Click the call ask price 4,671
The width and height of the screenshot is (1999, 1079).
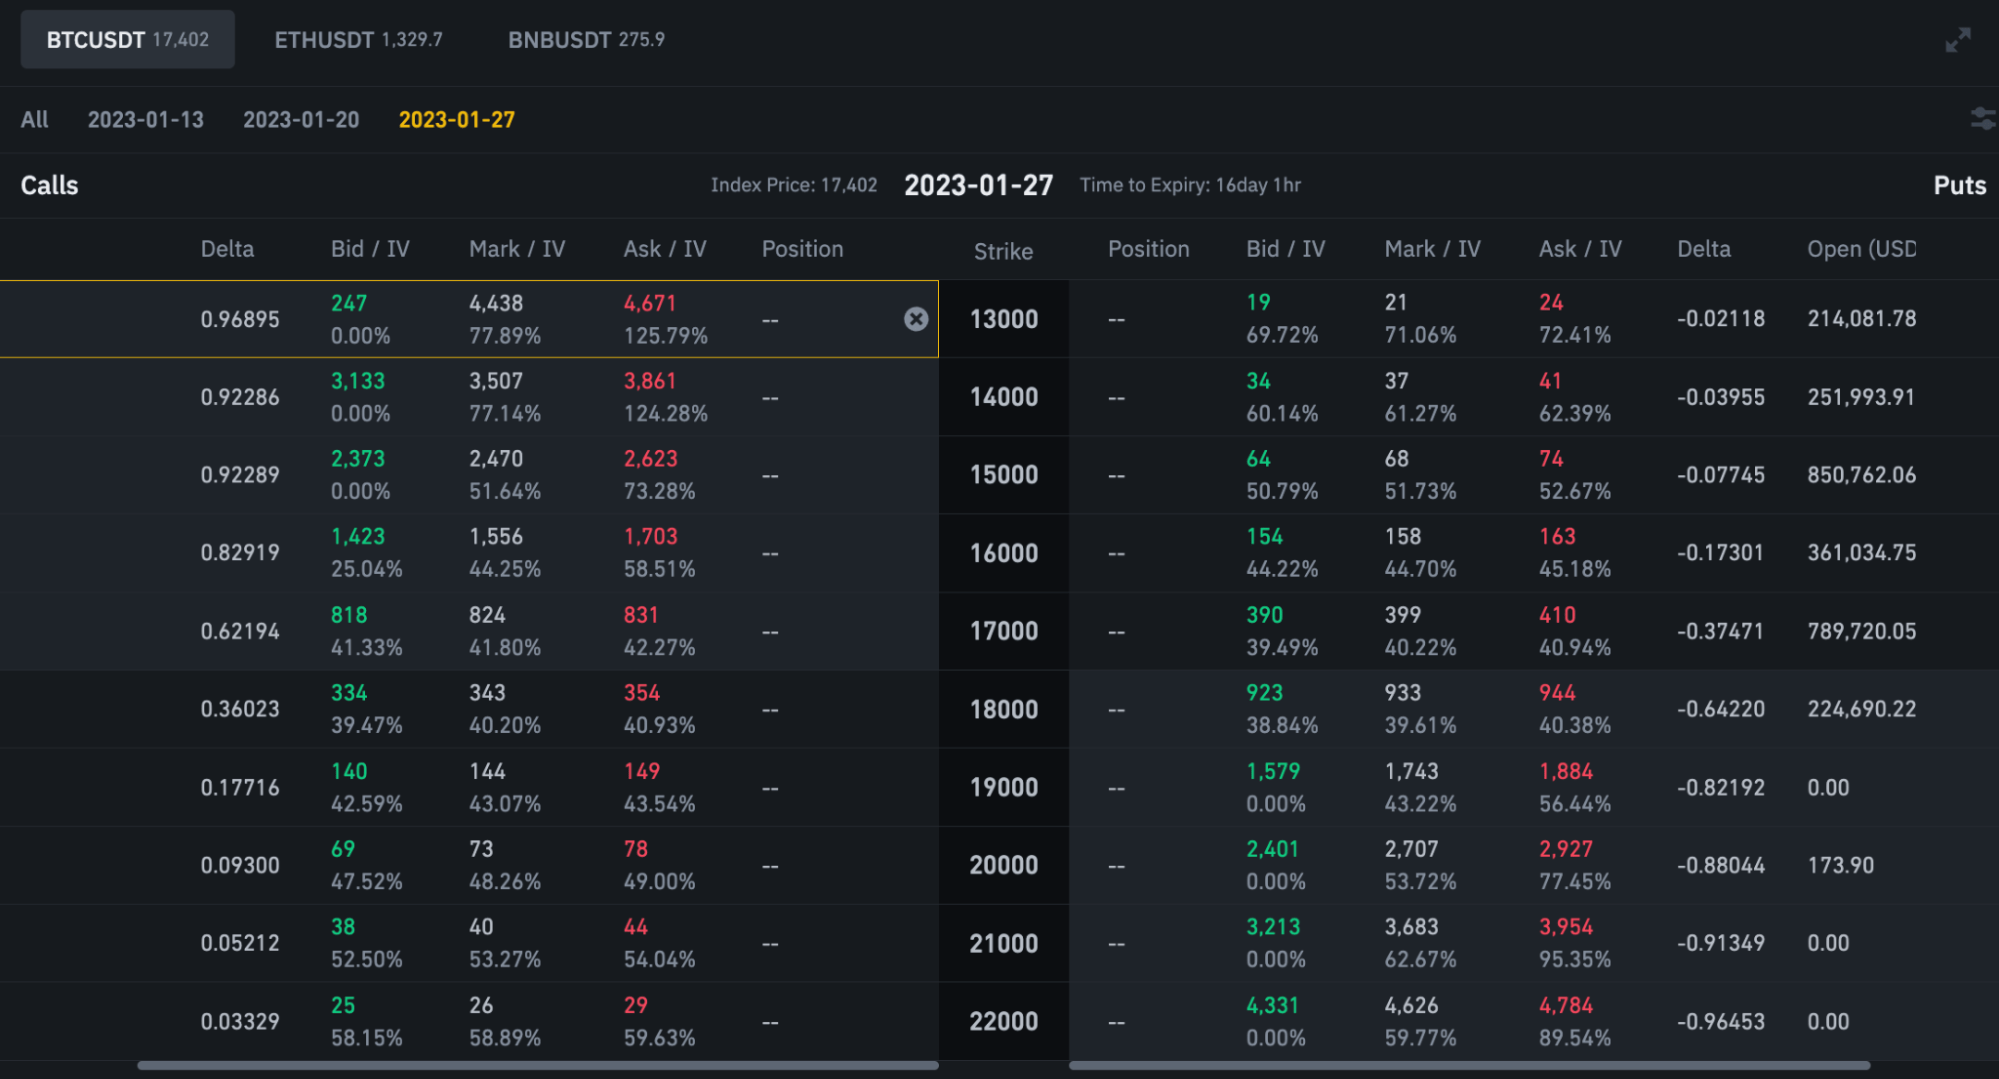click(x=650, y=303)
